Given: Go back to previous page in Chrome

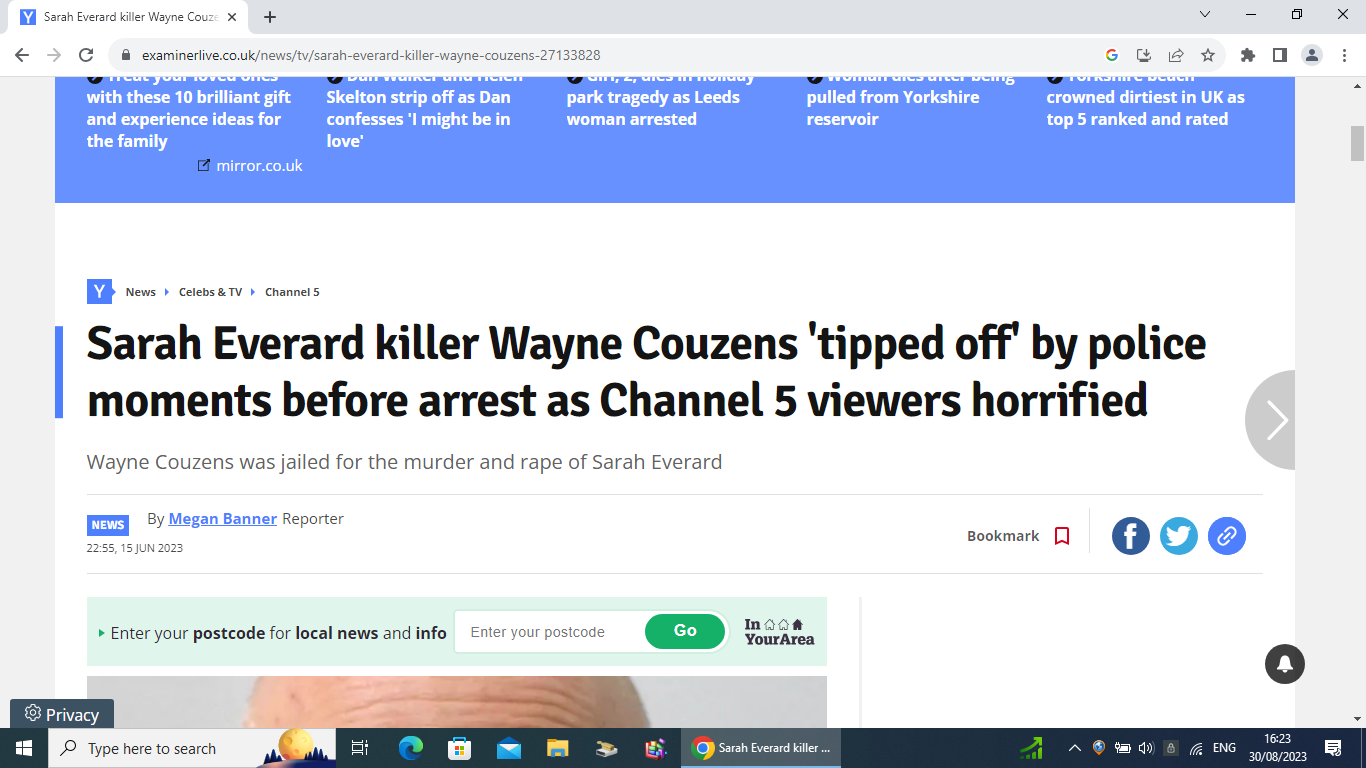Looking at the screenshot, I should pyautogui.click(x=22, y=55).
